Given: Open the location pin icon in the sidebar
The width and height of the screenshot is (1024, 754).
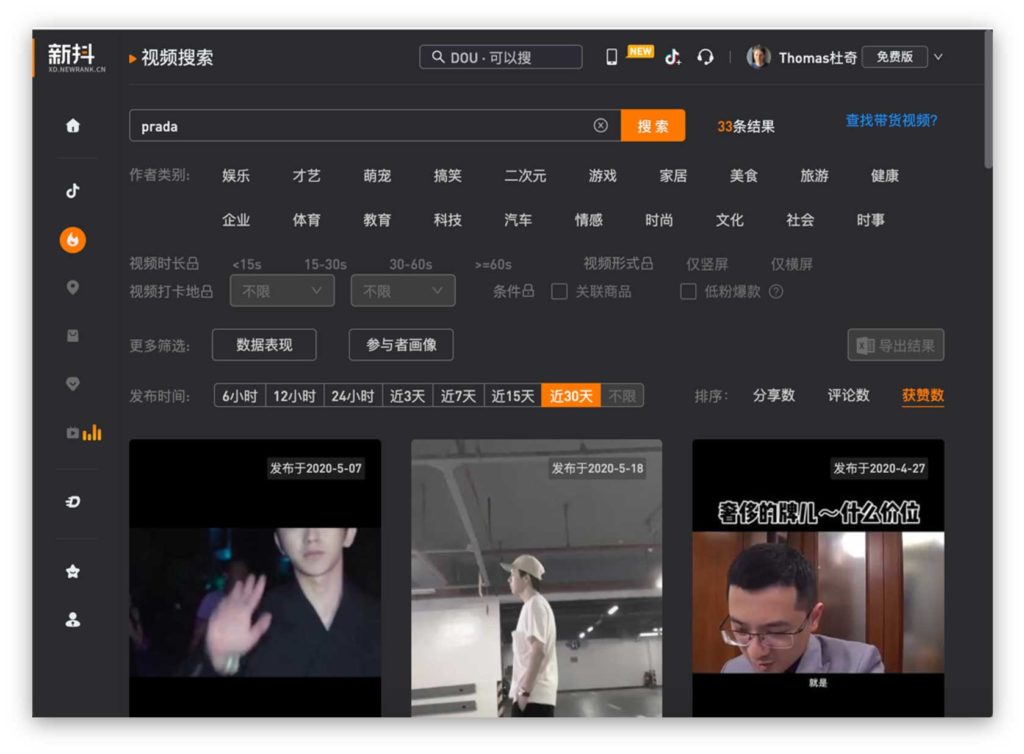Looking at the screenshot, I should 72,287.
